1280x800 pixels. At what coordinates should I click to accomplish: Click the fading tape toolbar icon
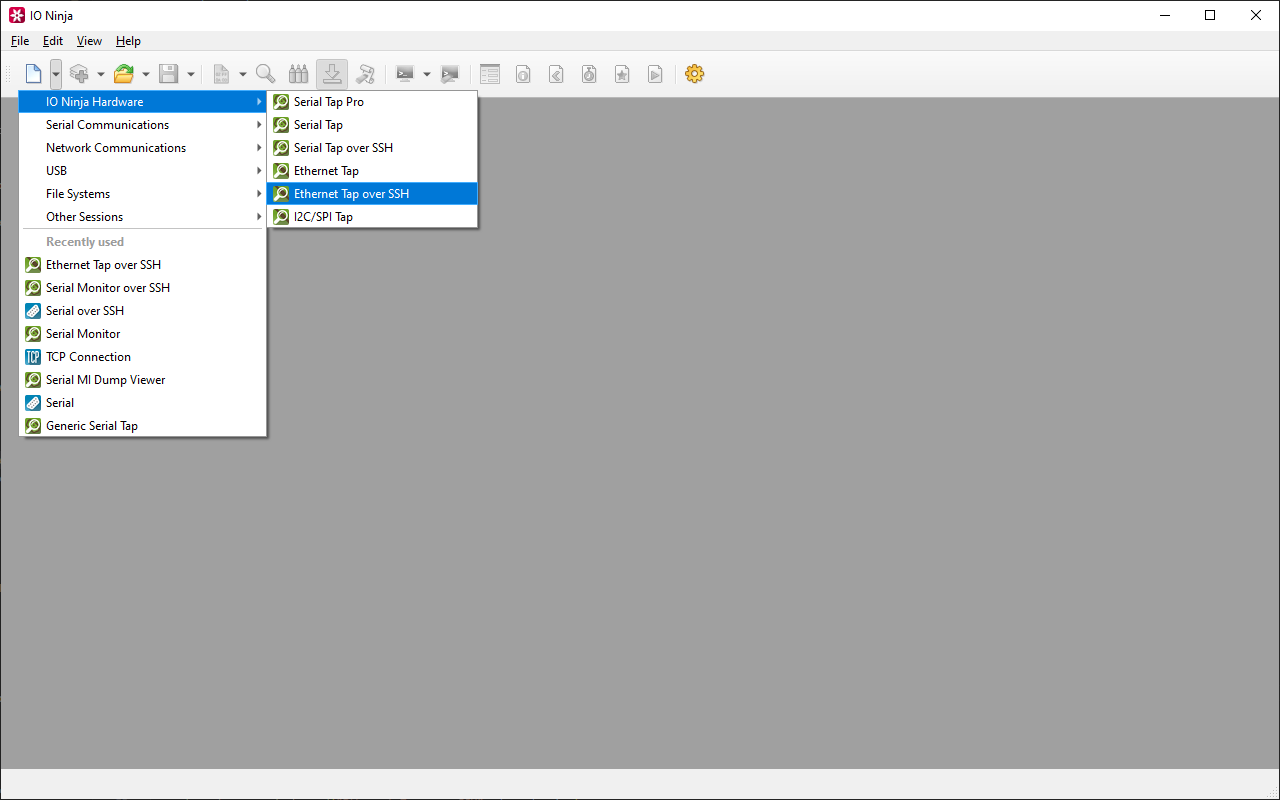[x=365, y=74]
